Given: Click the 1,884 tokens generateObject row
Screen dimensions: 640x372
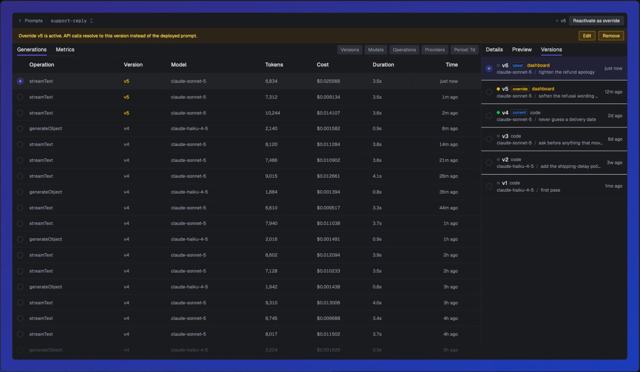Looking at the screenshot, I should click(248, 192).
